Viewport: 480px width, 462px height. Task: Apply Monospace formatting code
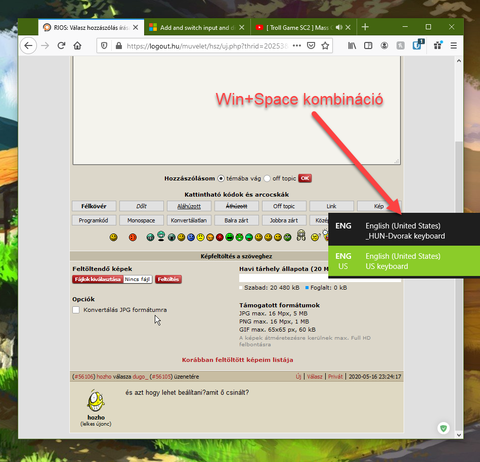(x=141, y=220)
